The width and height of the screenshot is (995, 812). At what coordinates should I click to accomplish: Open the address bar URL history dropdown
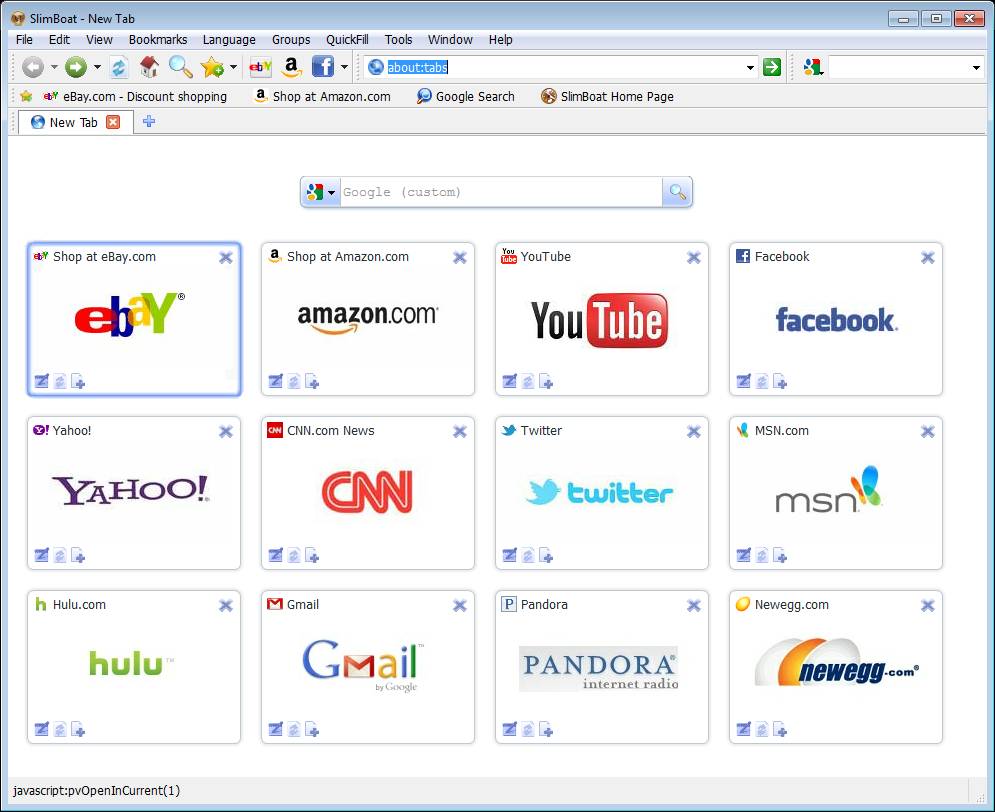point(750,67)
